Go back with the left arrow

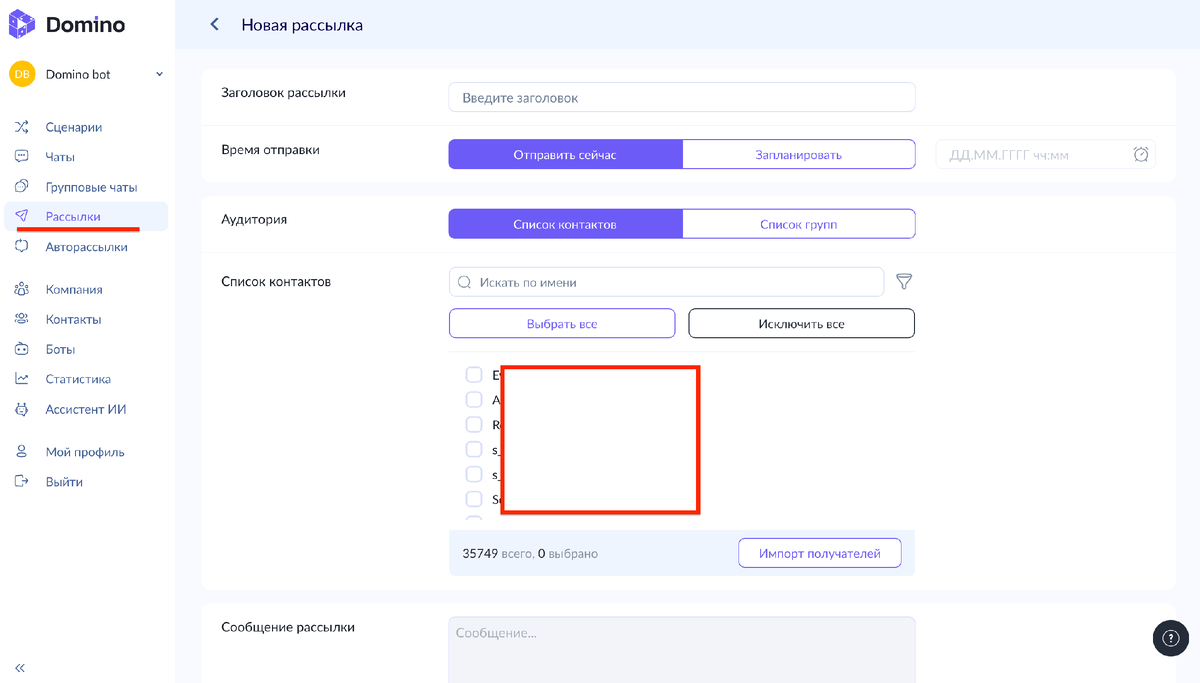point(214,25)
